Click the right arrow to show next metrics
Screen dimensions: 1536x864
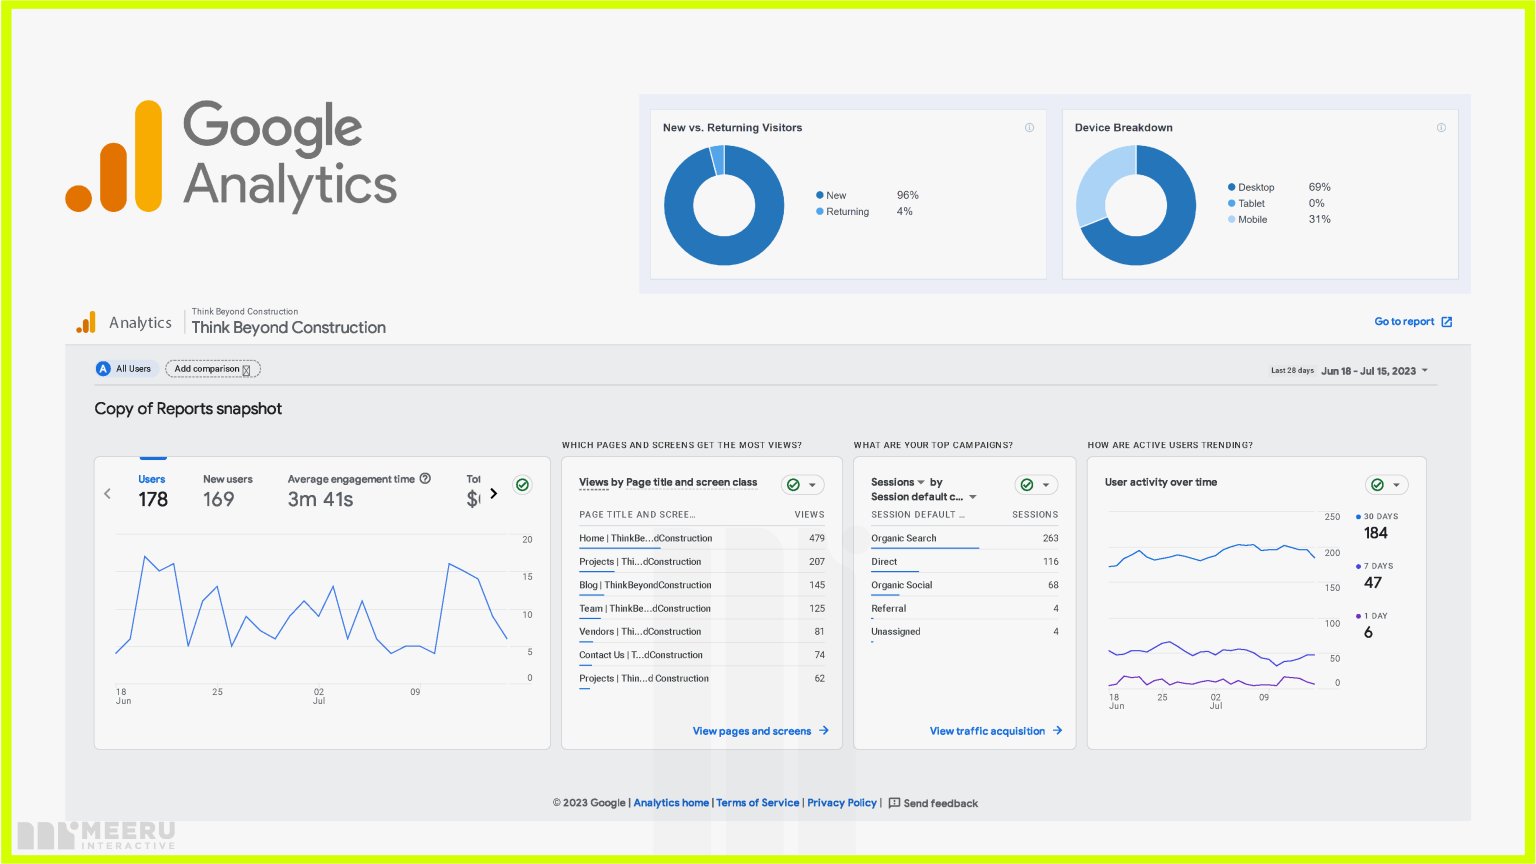[x=493, y=493]
